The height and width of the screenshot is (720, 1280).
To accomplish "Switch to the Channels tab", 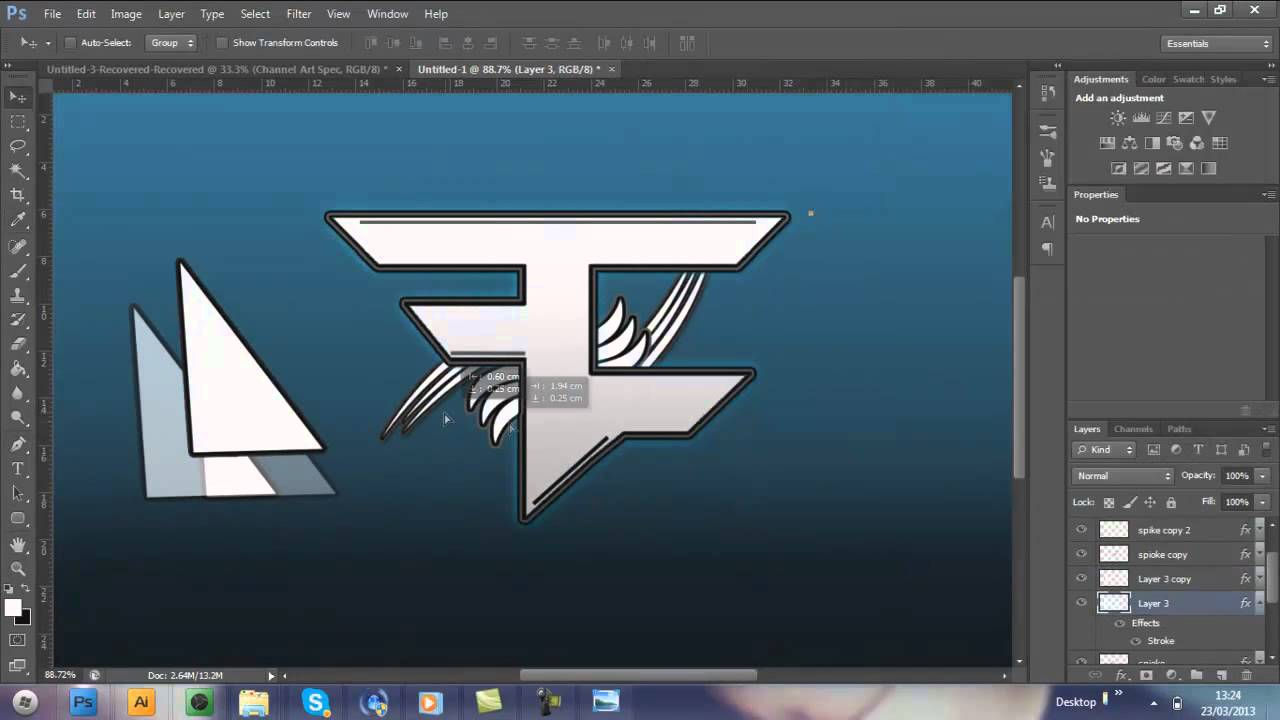I will (1133, 429).
